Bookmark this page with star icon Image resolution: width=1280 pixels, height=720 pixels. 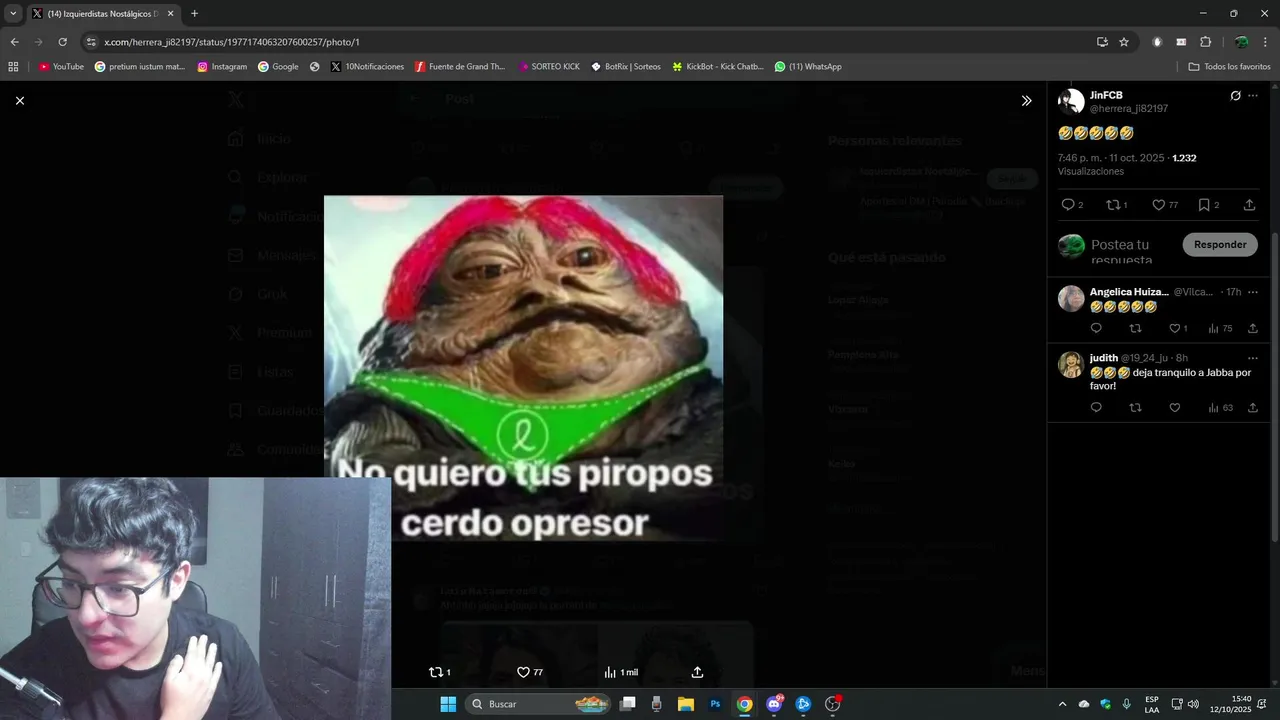point(1124,42)
